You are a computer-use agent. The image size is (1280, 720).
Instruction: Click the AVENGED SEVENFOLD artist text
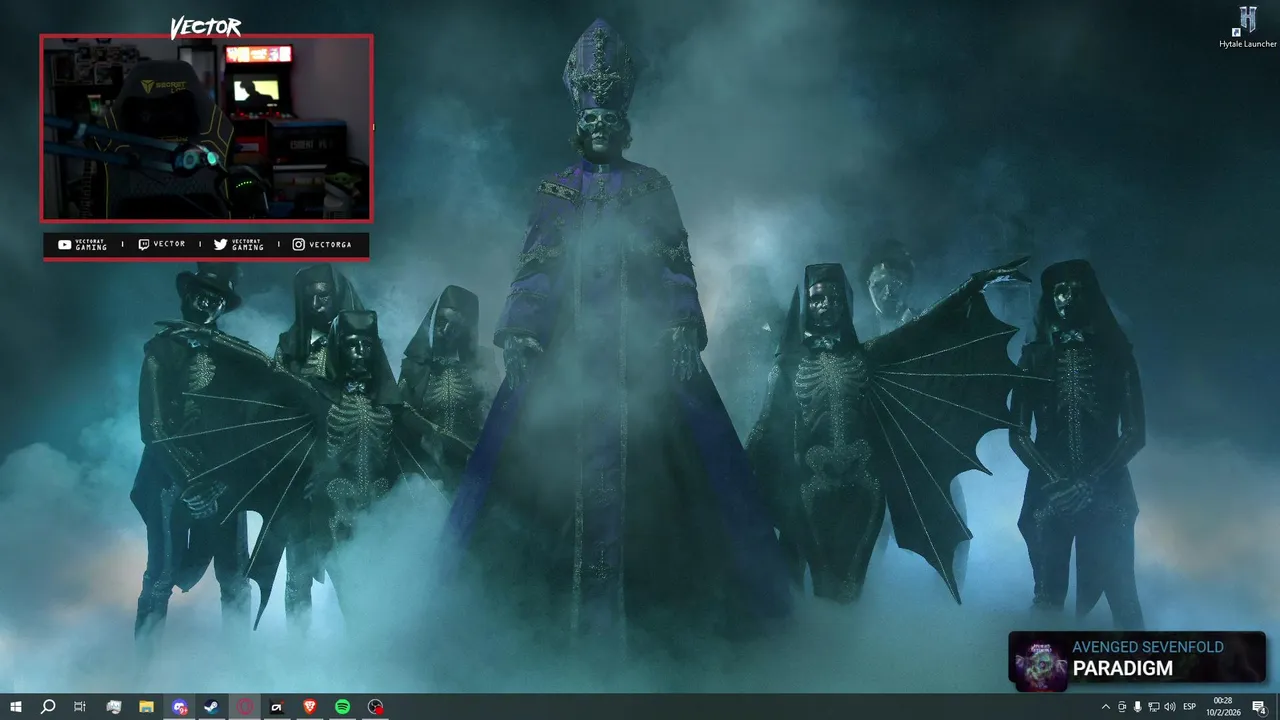pos(1148,647)
